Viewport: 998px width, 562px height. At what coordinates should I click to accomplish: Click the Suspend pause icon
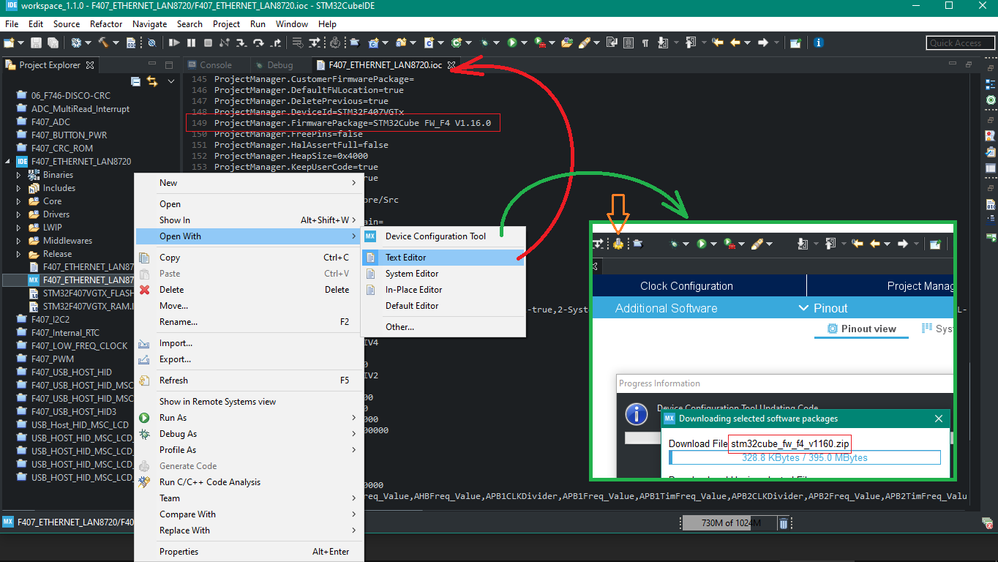pyautogui.click(x=191, y=43)
